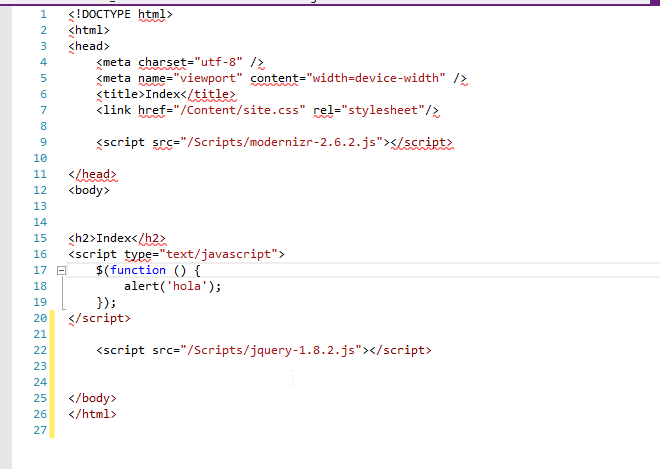Click the "utf-8" charset value
This screenshot has height=469, width=660.
click(218, 62)
